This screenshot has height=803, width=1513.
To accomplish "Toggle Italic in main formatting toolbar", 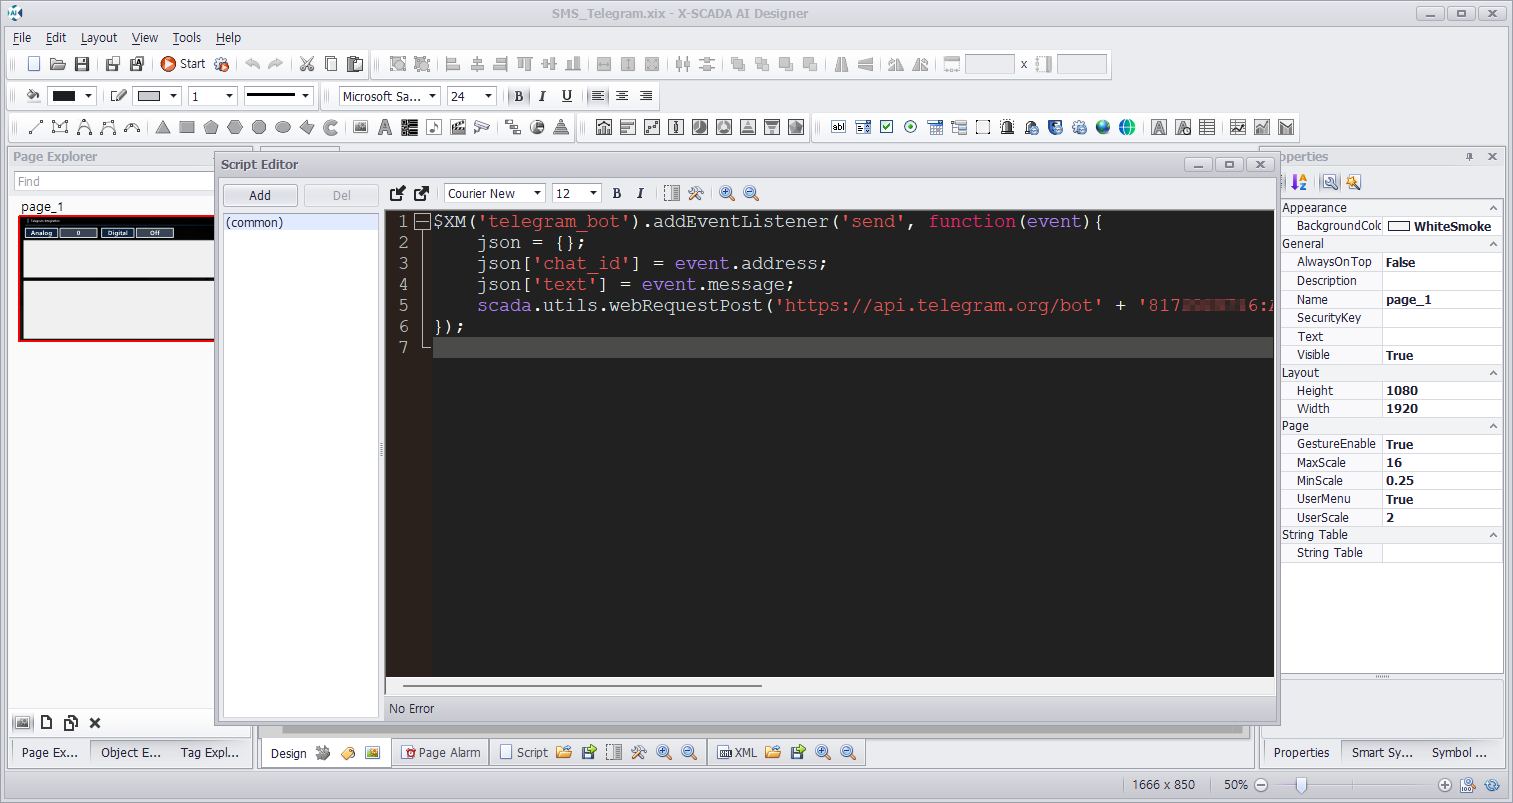I will click(x=542, y=96).
